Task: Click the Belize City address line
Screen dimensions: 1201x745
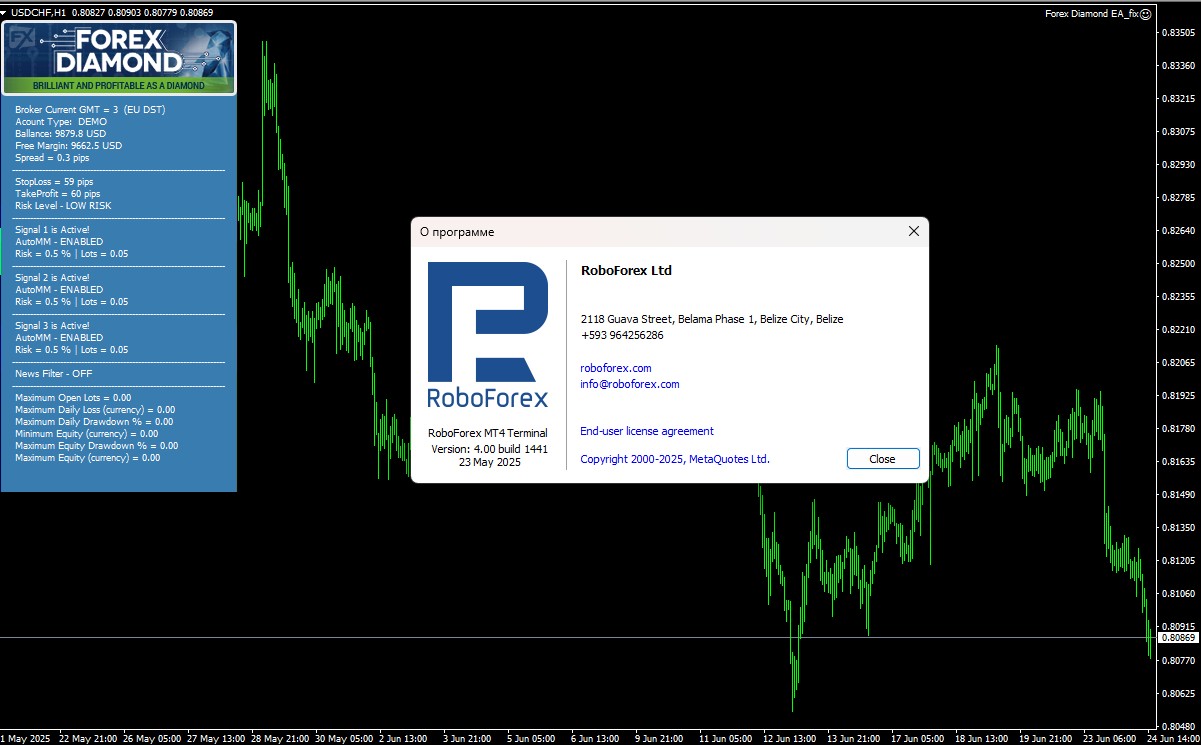Action: 712,319
